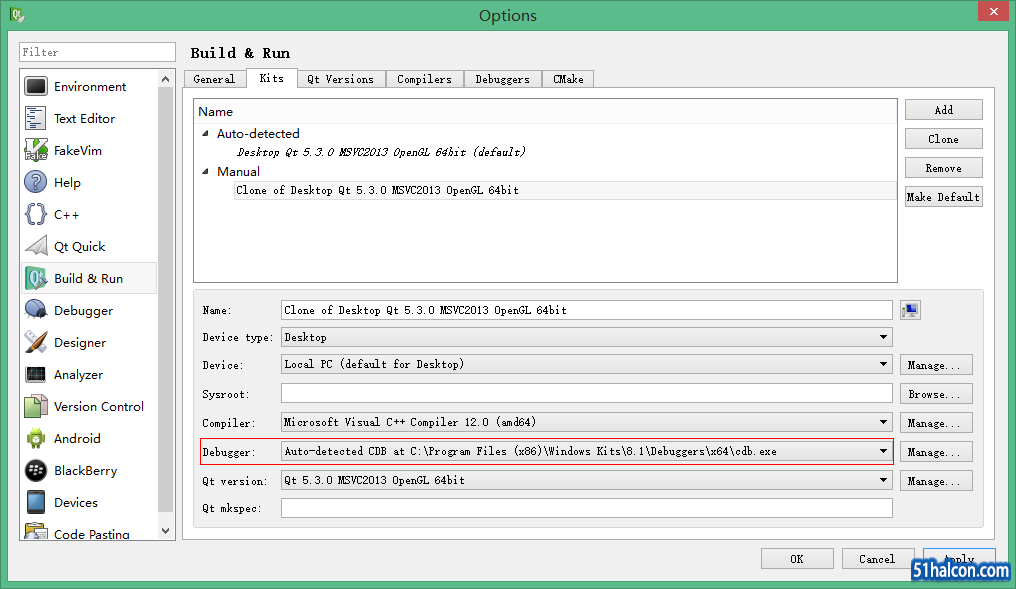Click the Add kit button
The width and height of the screenshot is (1016, 589).
point(943,110)
